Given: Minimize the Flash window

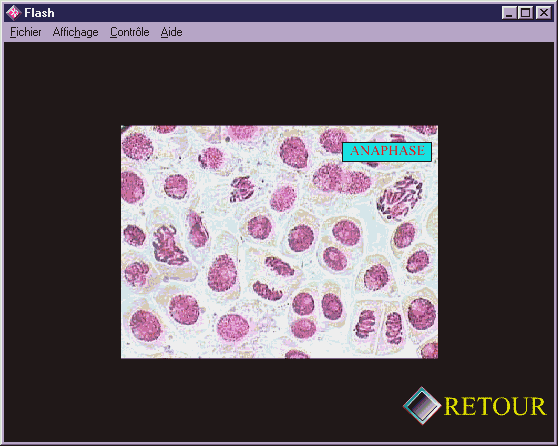Looking at the screenshot, I should [x=509, y=13].
